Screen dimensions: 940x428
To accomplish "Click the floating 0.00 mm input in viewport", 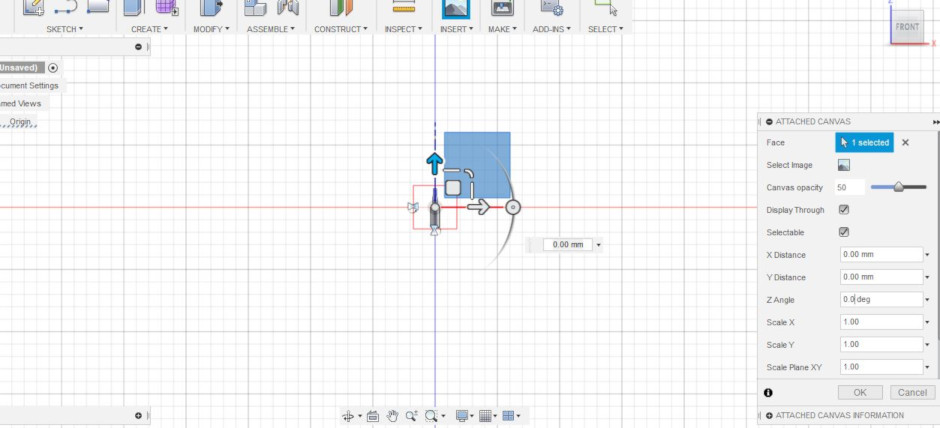I will tap(567, 245).
